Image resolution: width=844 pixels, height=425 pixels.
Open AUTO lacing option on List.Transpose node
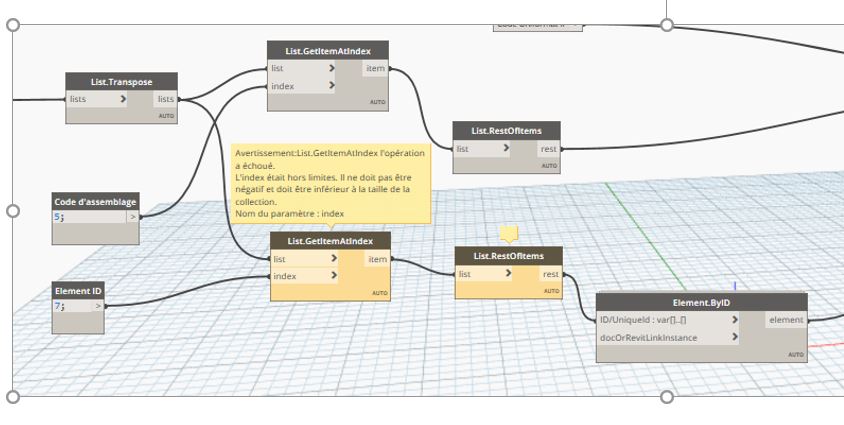(166, 116)
